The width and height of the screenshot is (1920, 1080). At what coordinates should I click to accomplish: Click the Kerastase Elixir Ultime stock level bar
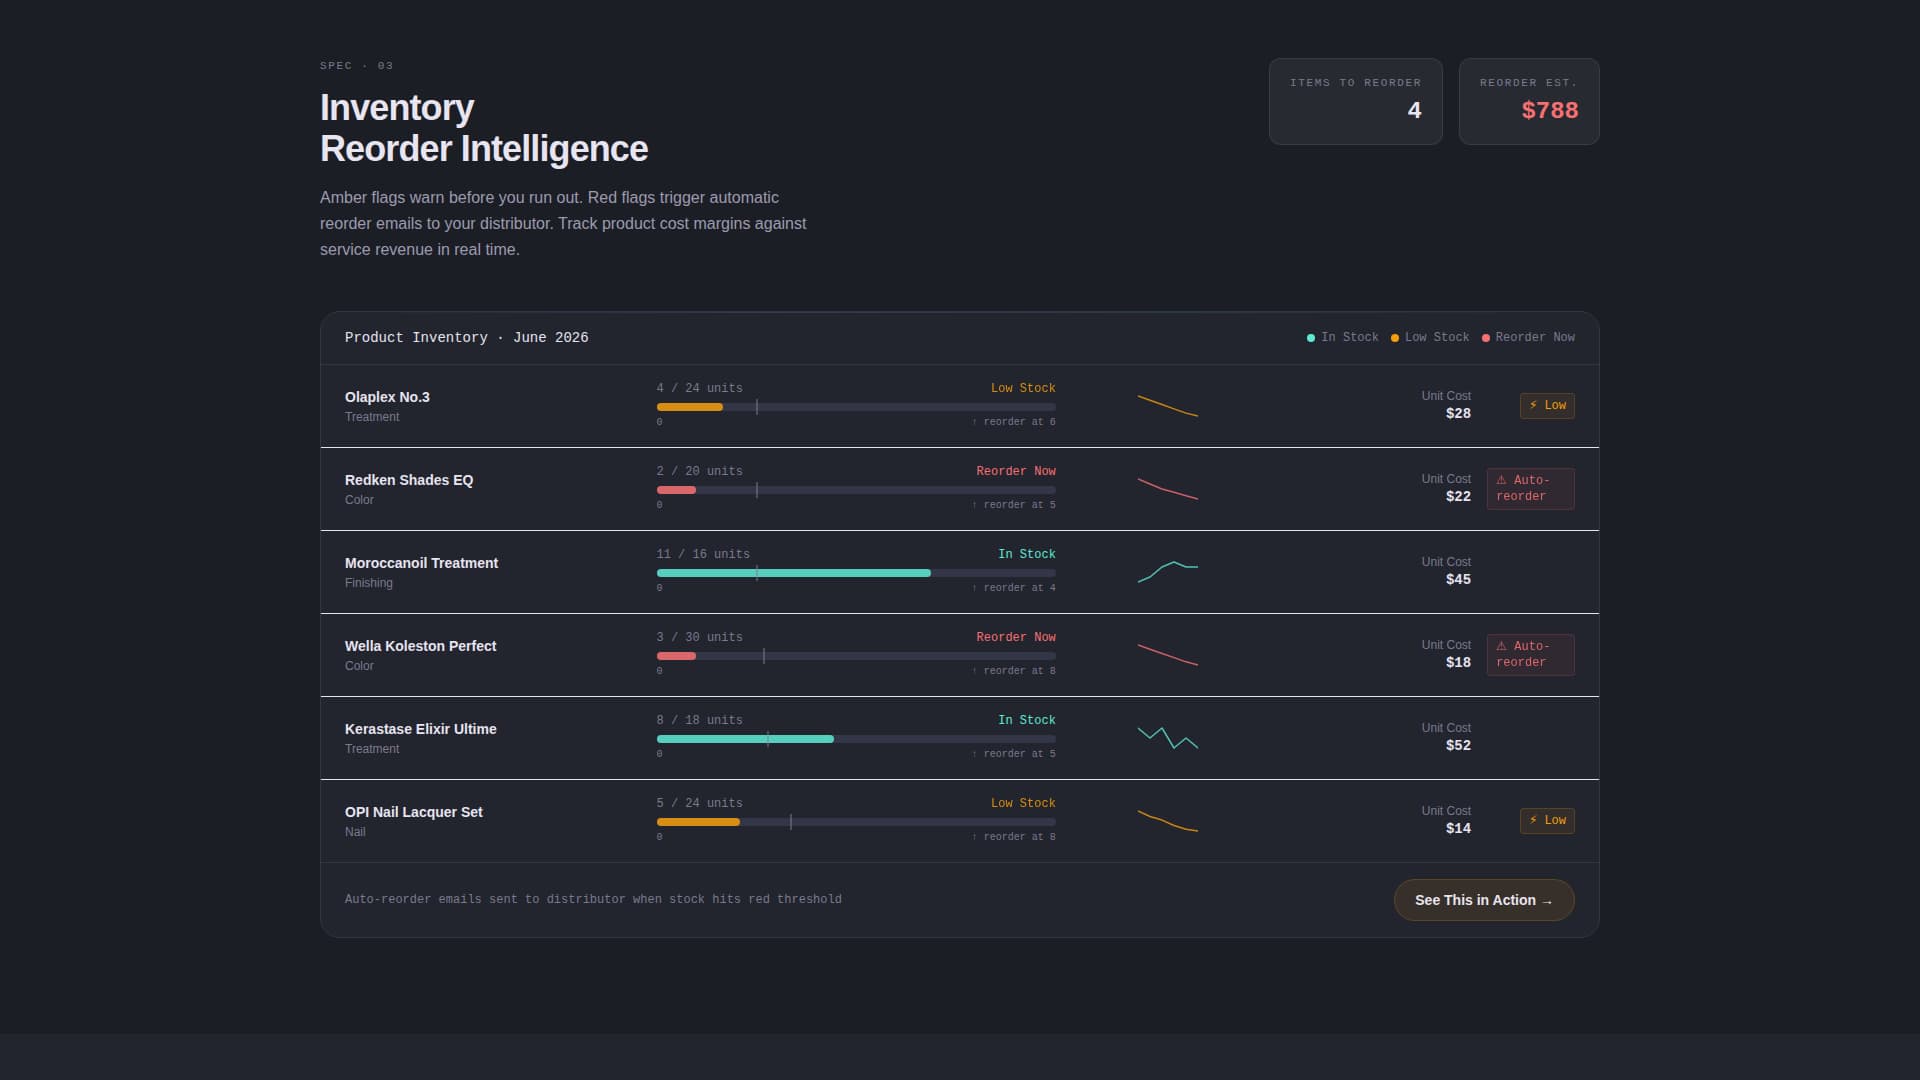click(856, 739)
